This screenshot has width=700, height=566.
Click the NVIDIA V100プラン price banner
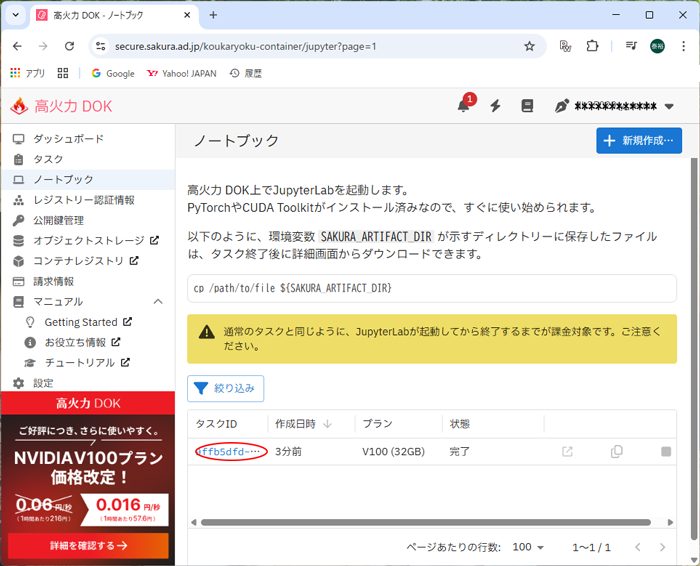[88, 478]
